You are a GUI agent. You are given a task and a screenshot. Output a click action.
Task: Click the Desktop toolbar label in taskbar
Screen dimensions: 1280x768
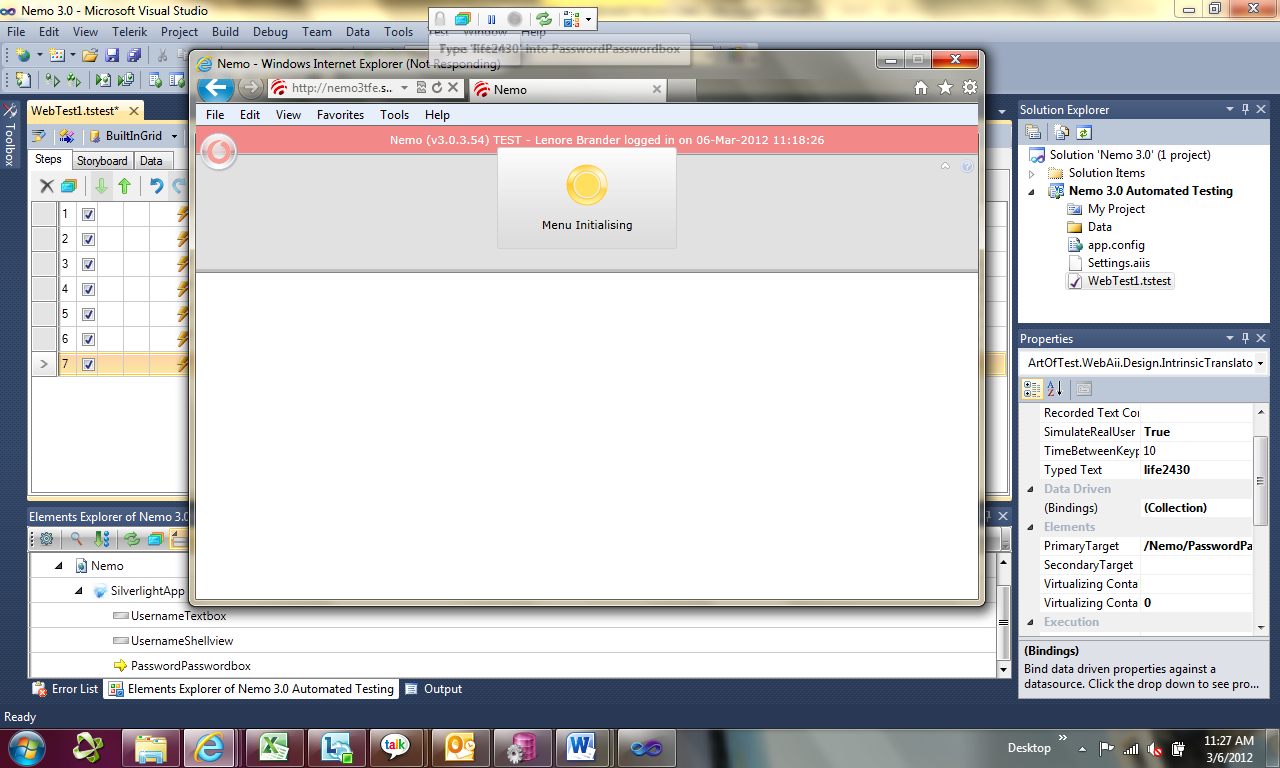click(x=1029, y=748)
